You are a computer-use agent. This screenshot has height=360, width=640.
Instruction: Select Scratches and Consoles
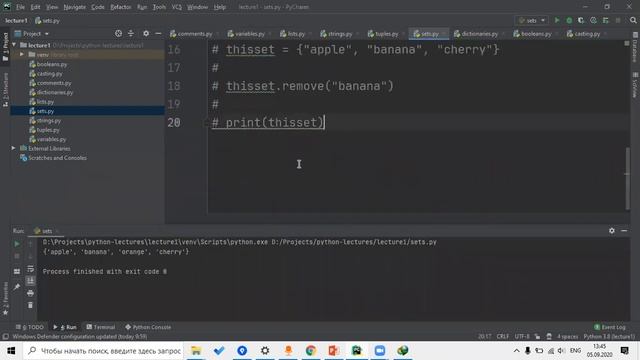(53, 158)
